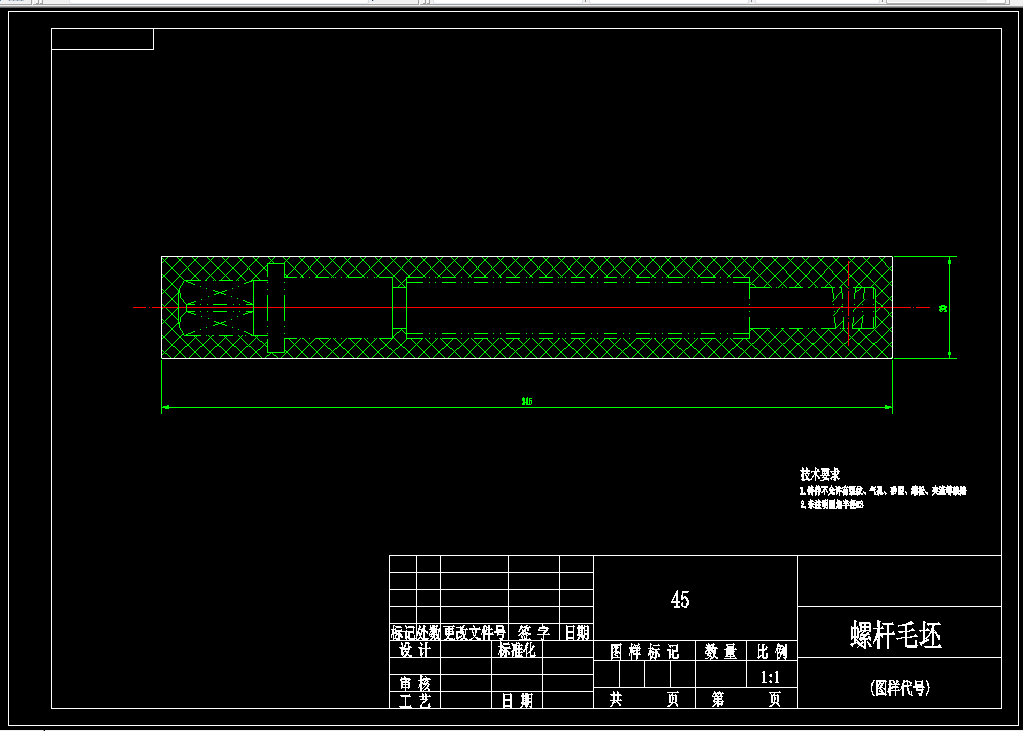Click the 共 character in title block

pos(615,700)
